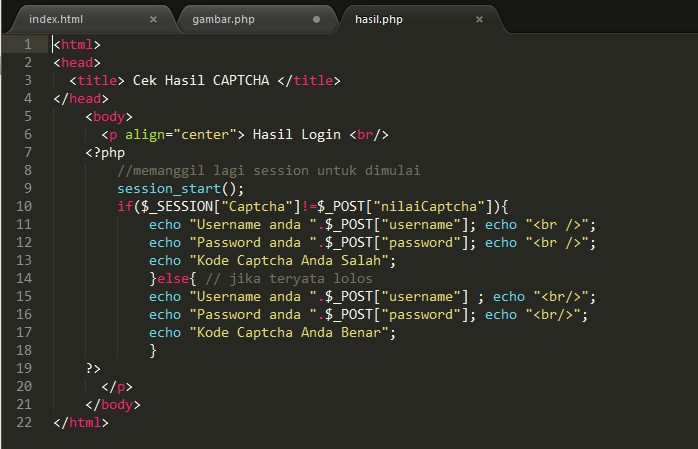Viewport: 698px width, 449px height.
Task: Click the '<head>' tag on line 2
Action: 77,62
